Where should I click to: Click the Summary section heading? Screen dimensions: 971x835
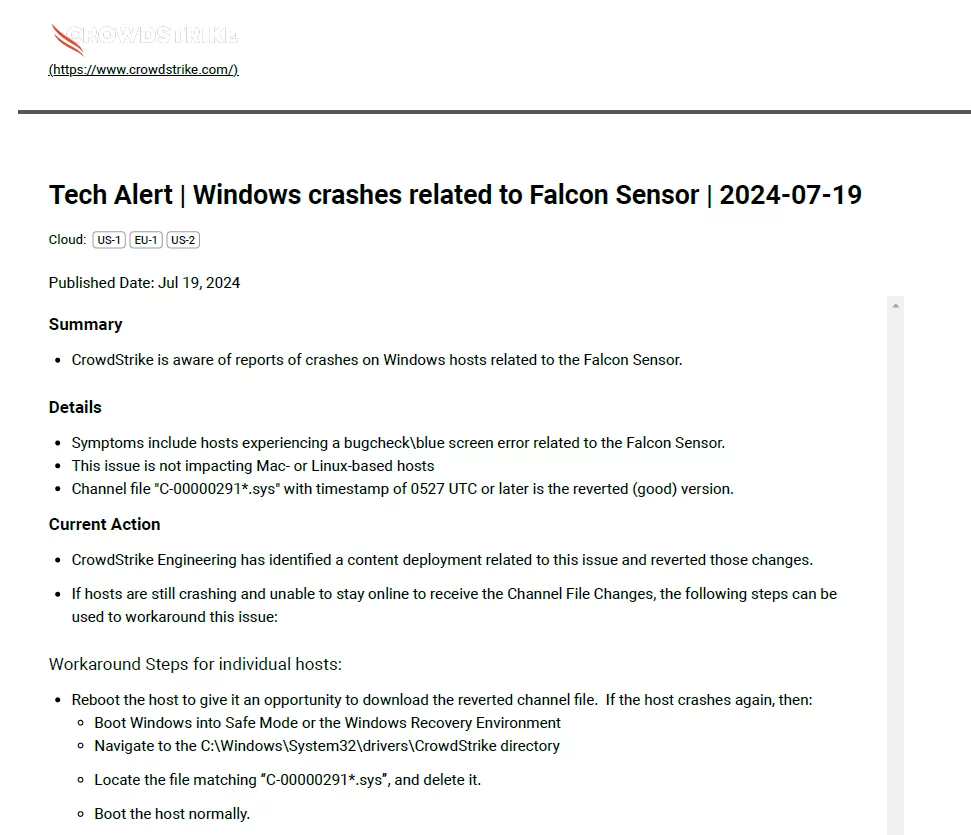click(x=85, y=324)
